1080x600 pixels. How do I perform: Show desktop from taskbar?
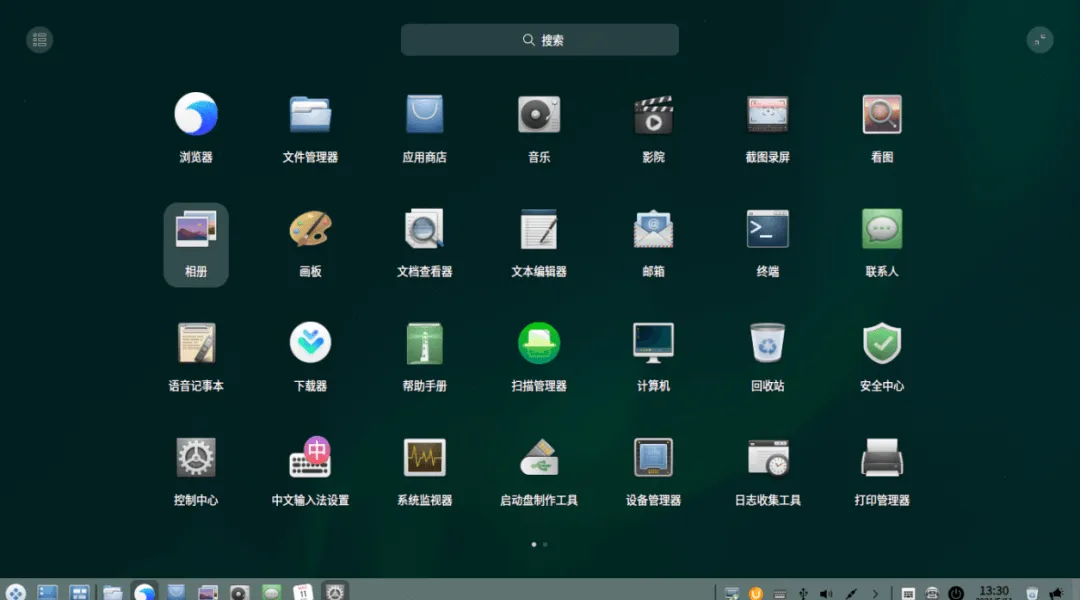coord(48,592)
